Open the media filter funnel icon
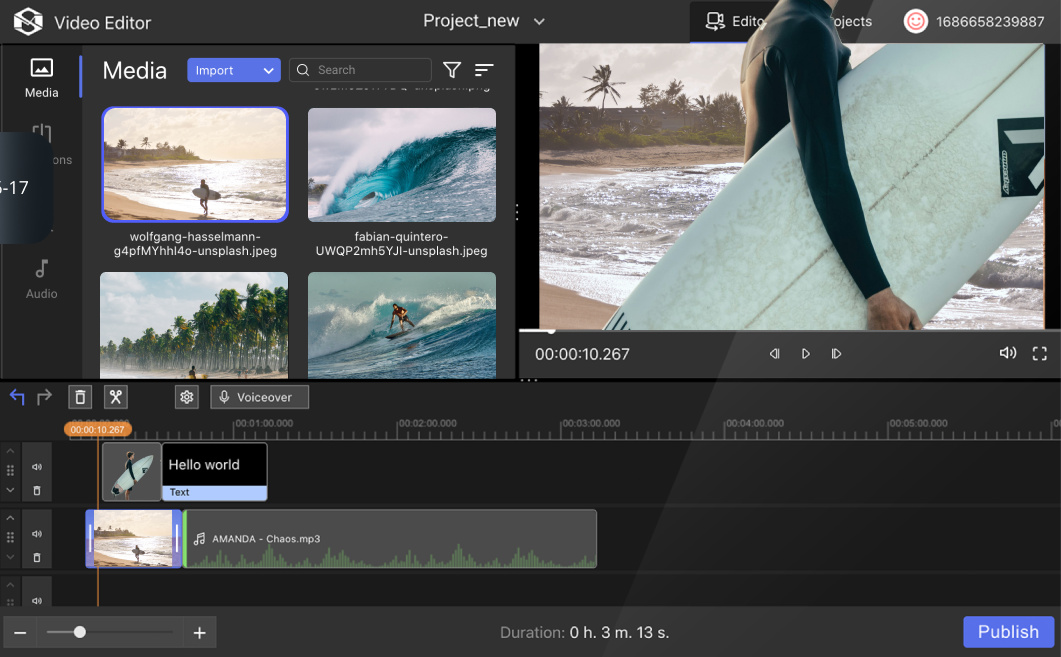Viewport: 1061px width, 657px height. [452, 70]
